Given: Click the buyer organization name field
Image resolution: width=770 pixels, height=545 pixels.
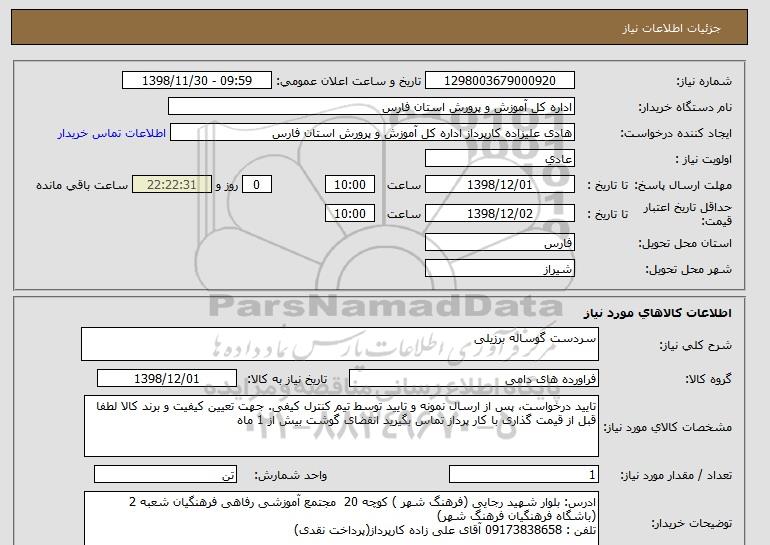Looking at the screenshot, I should [x=371, y=107].
